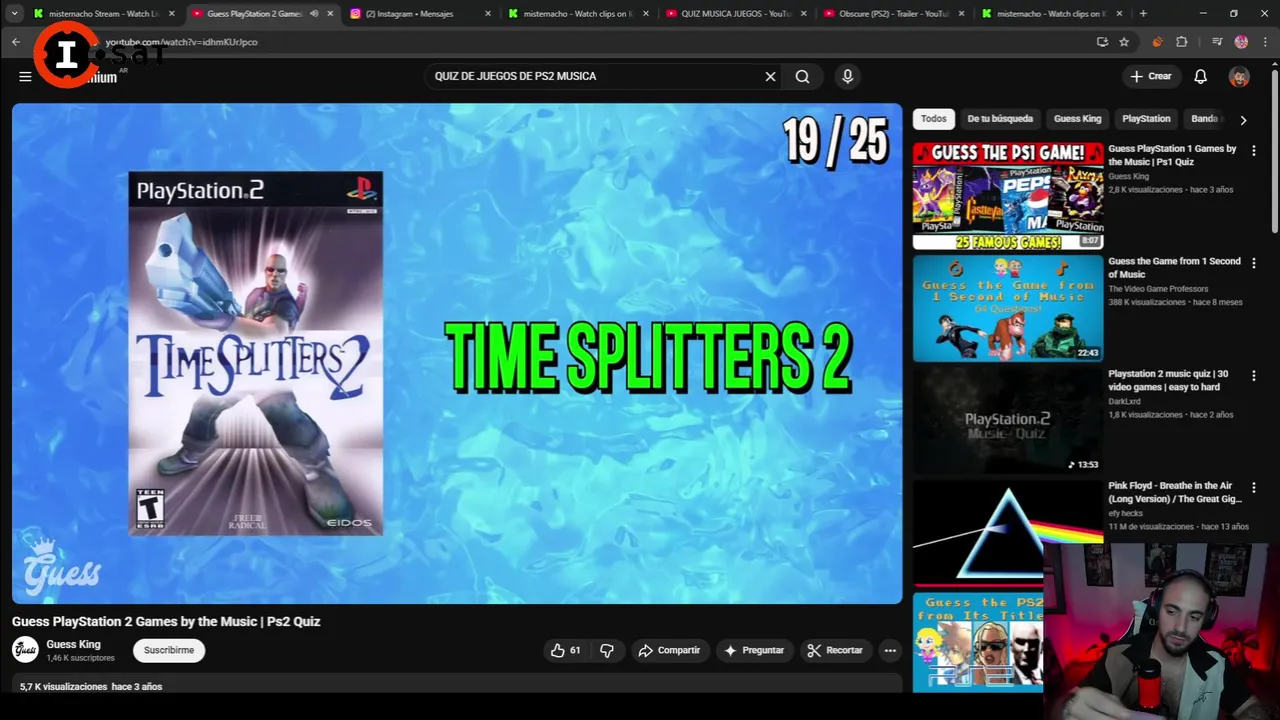Open the notifications bell

1200,76
